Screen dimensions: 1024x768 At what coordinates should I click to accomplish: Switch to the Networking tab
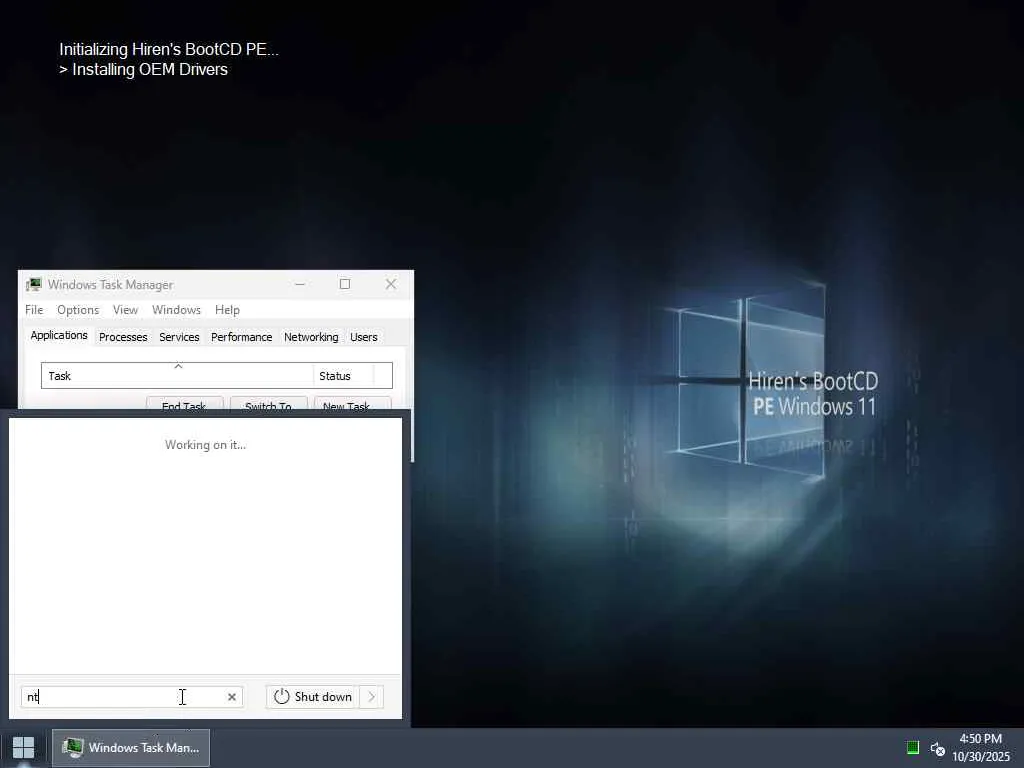tap(311, 337)
